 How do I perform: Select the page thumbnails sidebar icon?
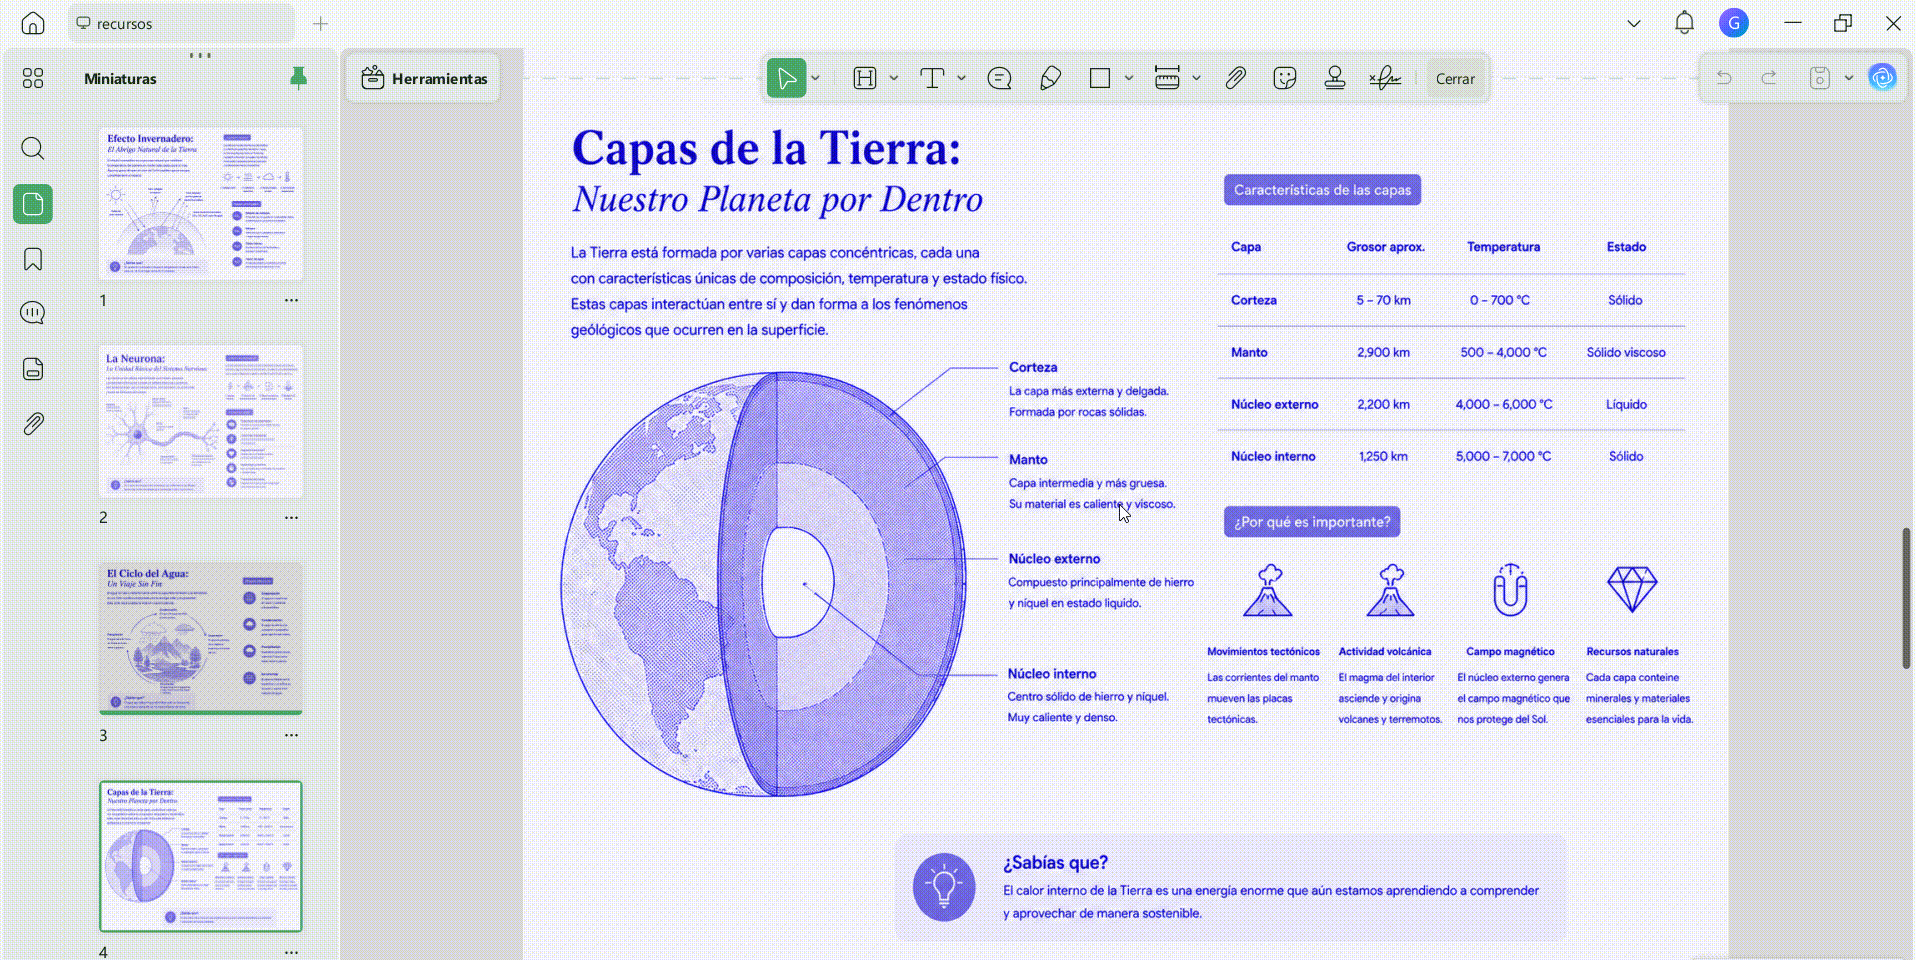(33, 204)
